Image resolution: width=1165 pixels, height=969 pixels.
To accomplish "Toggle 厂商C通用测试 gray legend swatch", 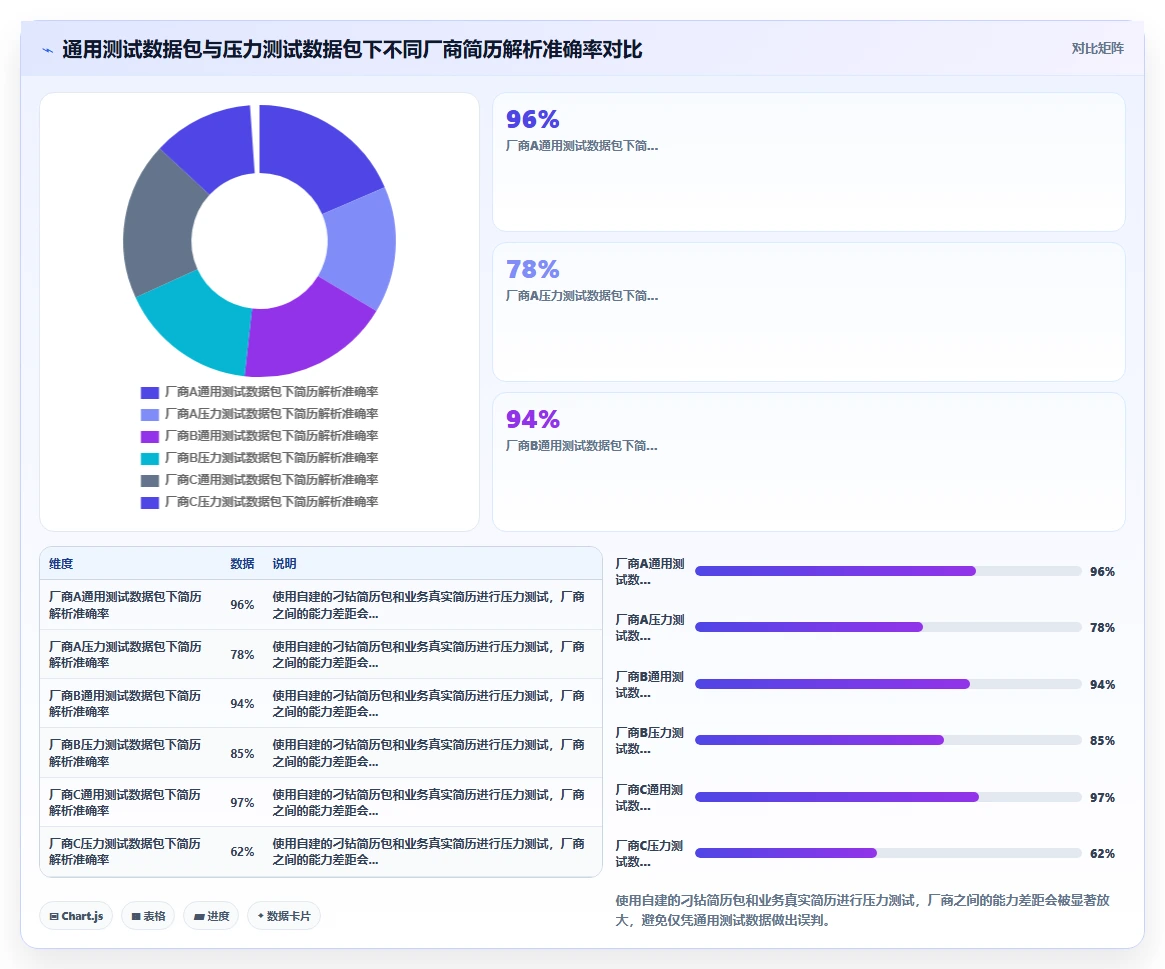I will pyautogui.click(x=149, y=481).
